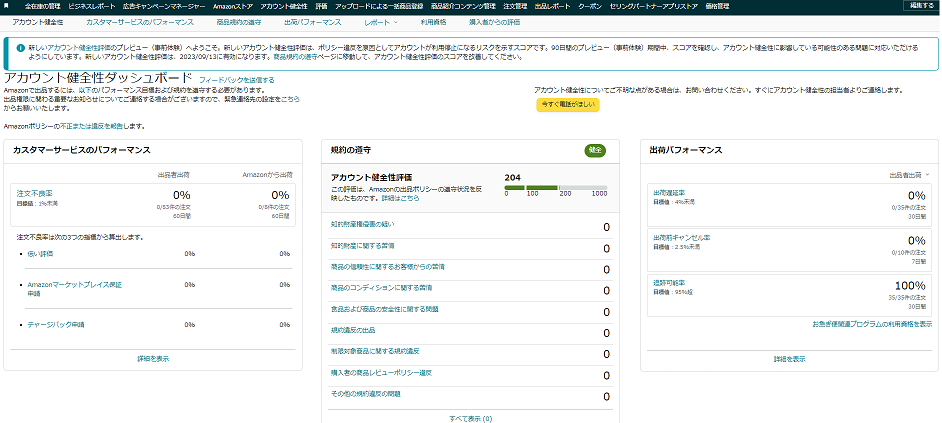This screenshot has width=942, height=423.
Task: Open アップロードによる一括商品登録 in the top menu
Action: 378,6
